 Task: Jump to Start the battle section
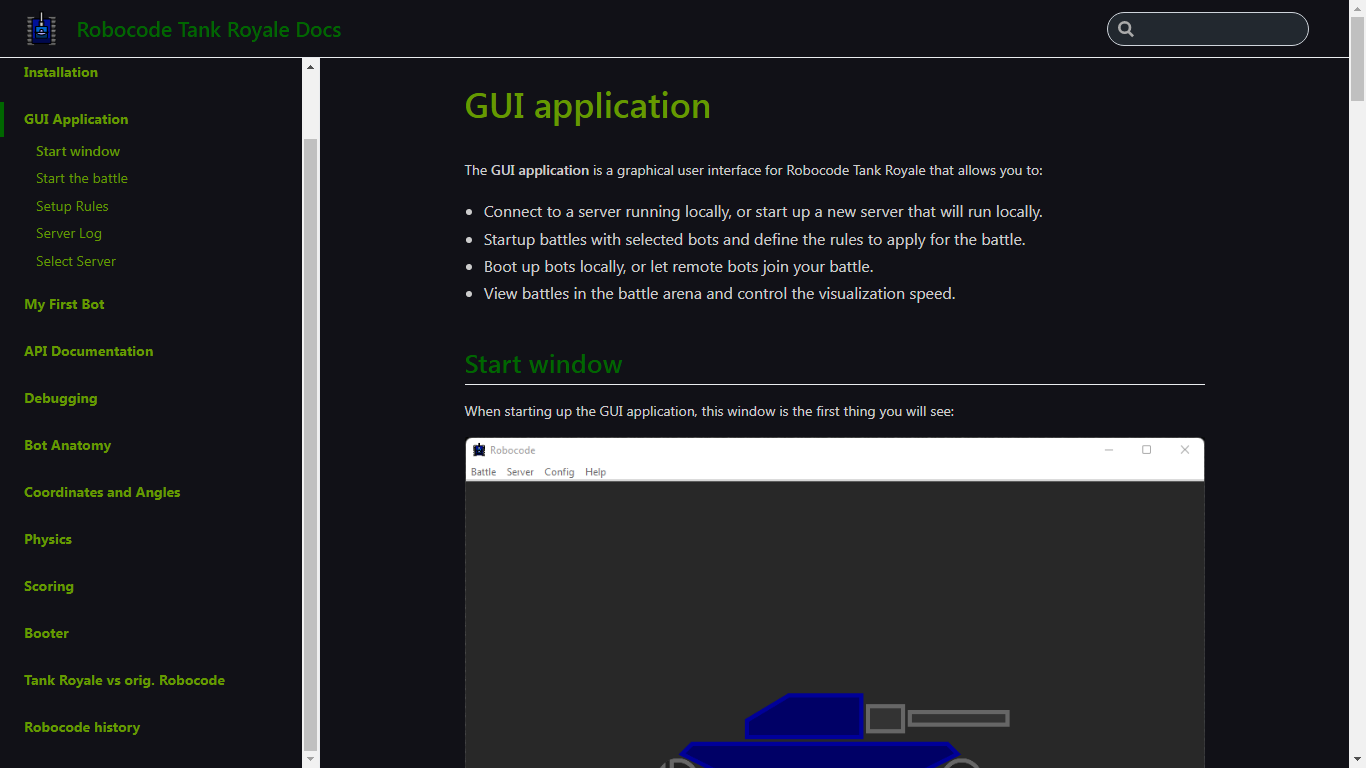82,178
